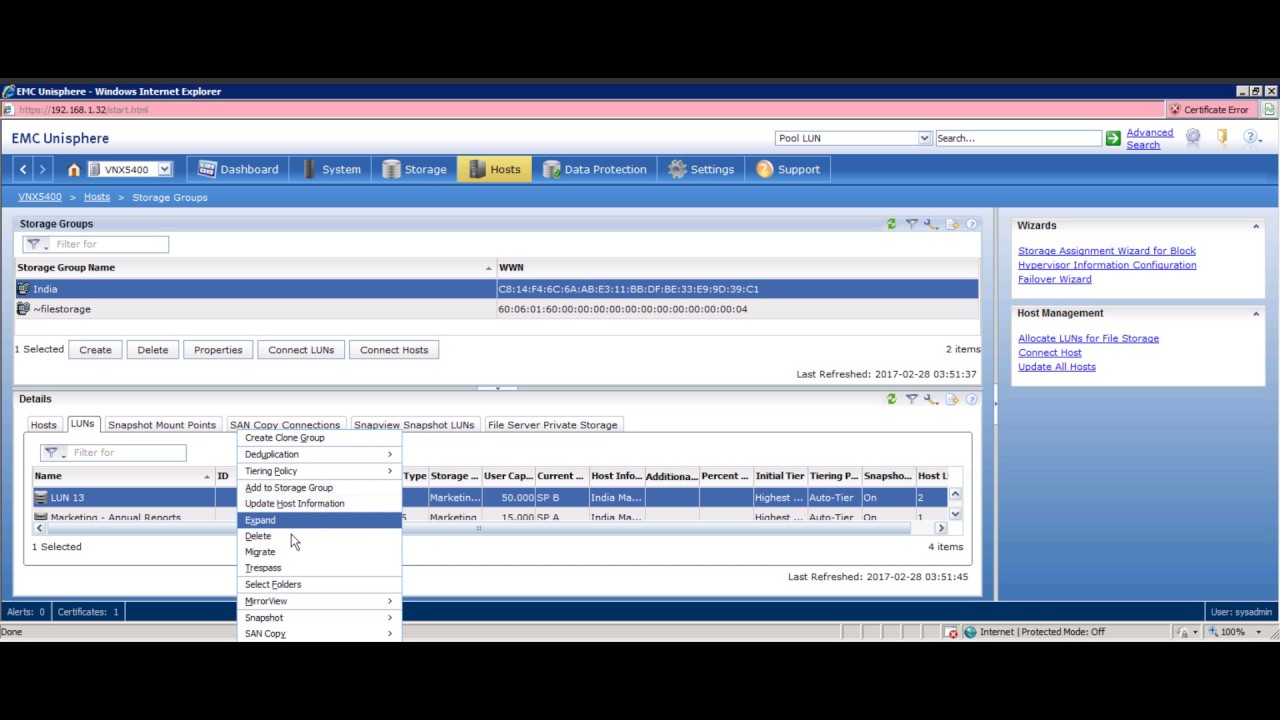Open the Data Protection navigation tab
This screenshot has width=1280, height=720.
coord(595,170)
